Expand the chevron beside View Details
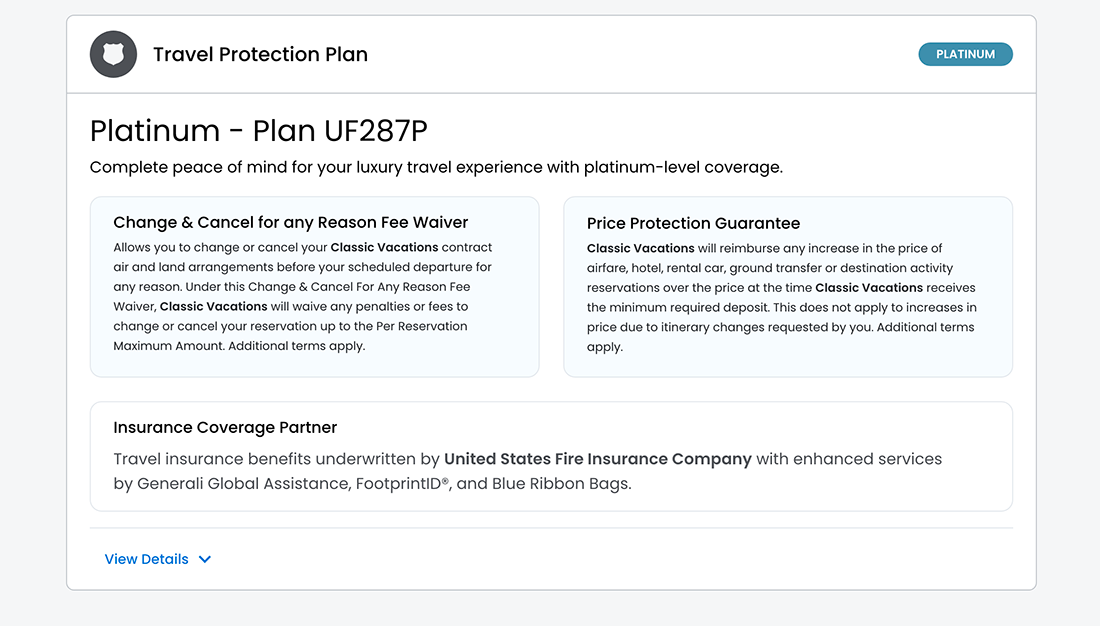Screen dimensions: 1100x626 click(x=205, y=559)
